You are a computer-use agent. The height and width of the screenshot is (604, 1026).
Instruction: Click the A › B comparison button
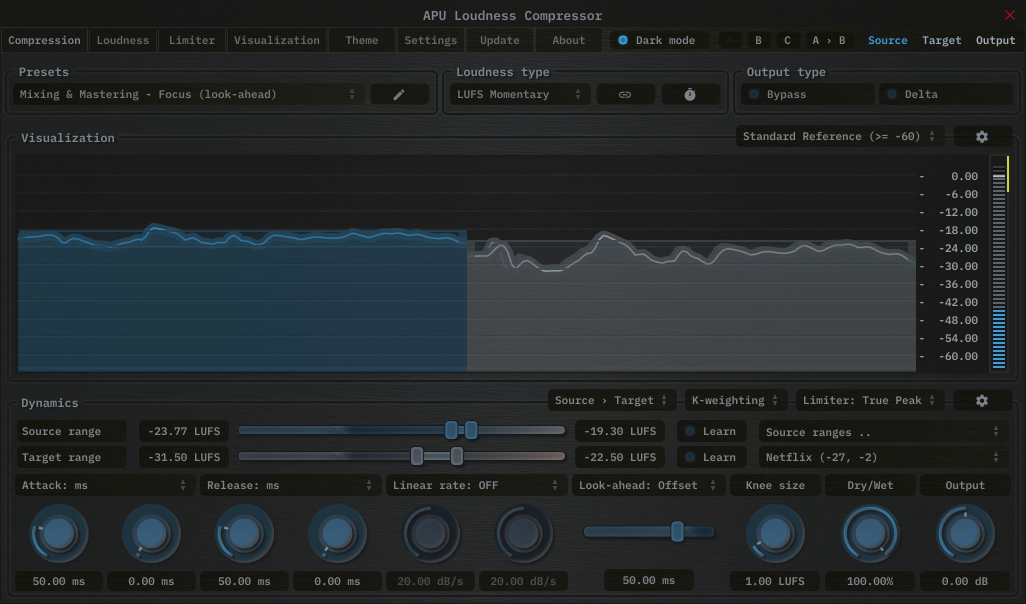click(827, 40)
